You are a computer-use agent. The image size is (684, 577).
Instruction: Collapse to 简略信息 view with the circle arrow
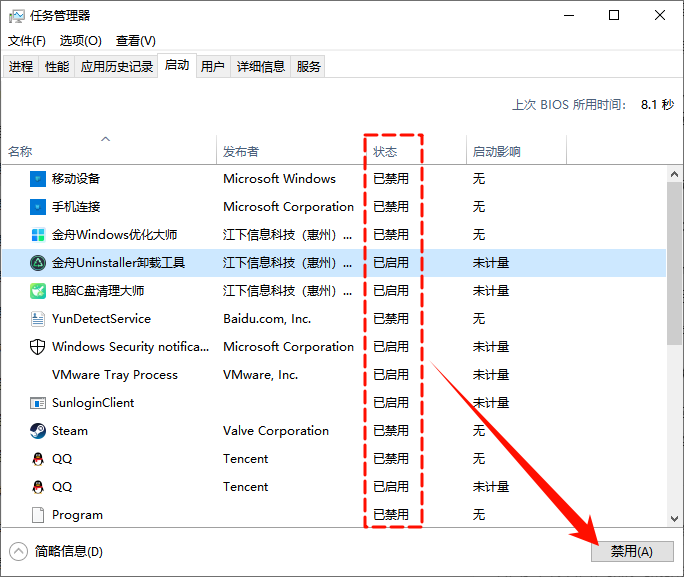click(x=18, y=551)
